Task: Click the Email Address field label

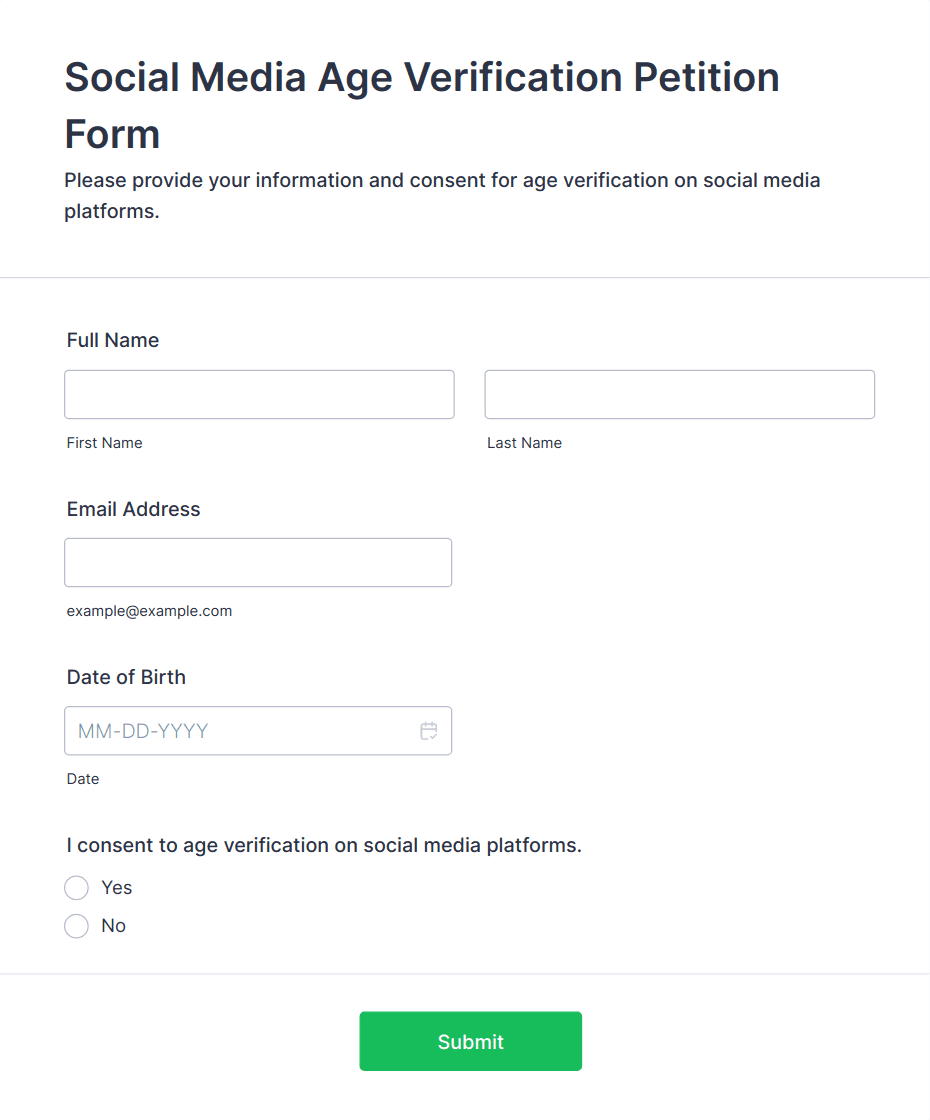Action: (134, 509)
